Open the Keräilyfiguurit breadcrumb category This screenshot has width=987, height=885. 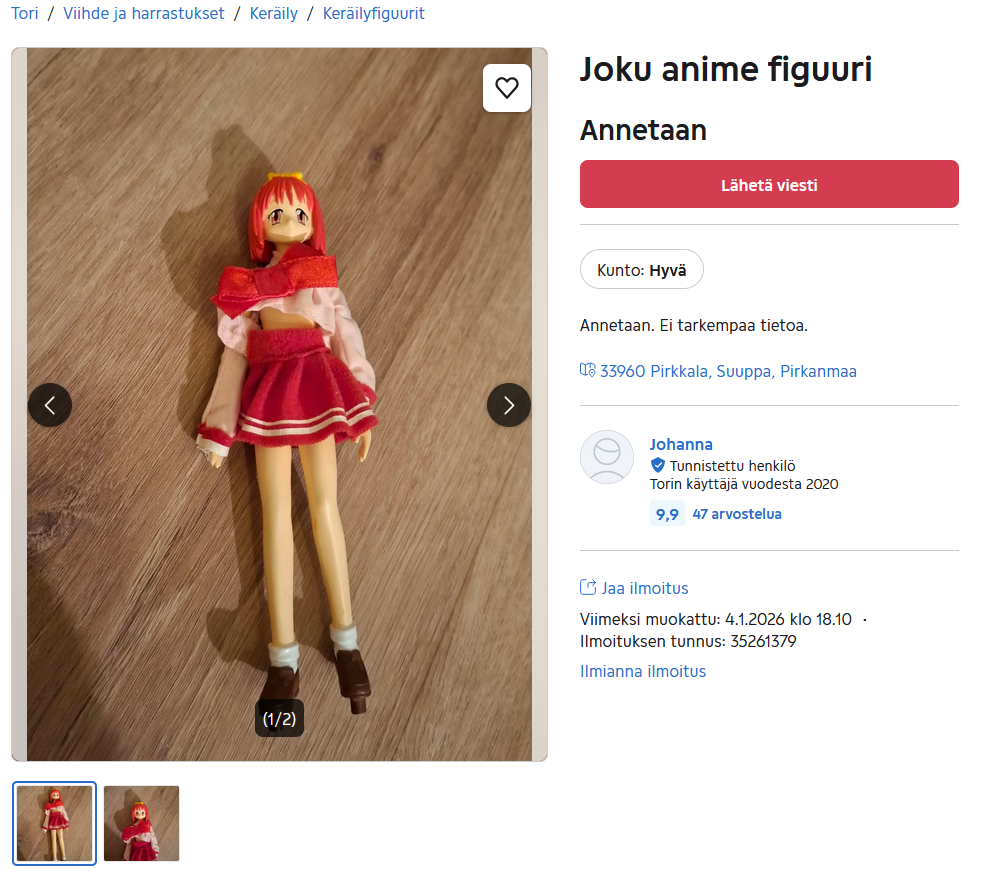tap(374, 13)
